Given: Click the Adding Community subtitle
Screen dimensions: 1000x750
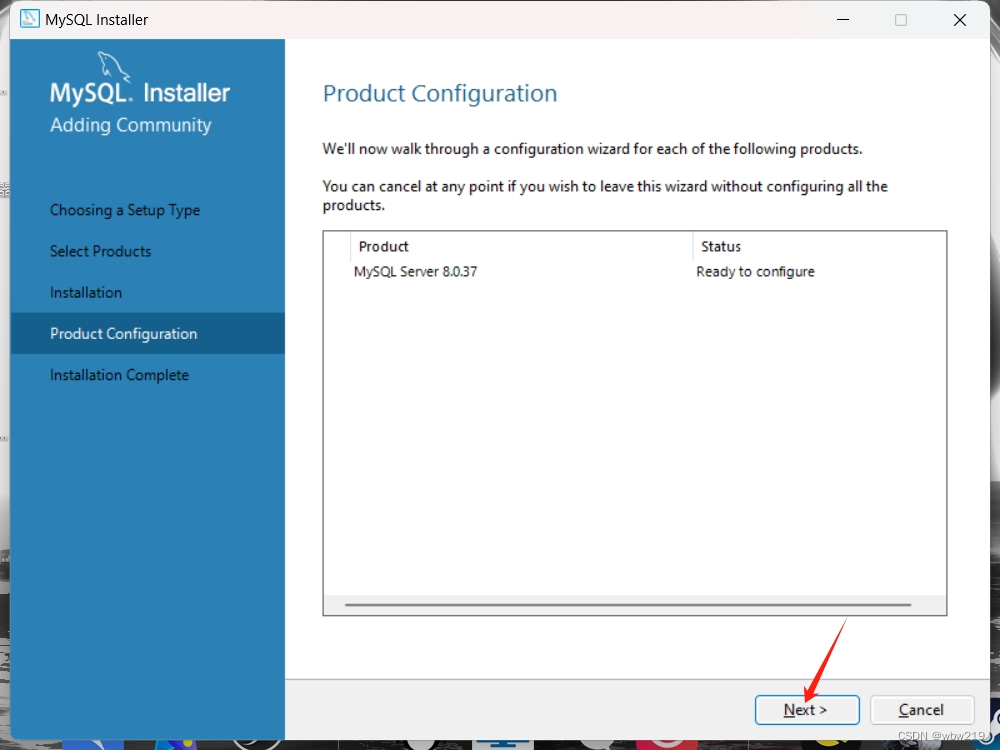Looking at the screenshot, I should [x=131, y=125].
